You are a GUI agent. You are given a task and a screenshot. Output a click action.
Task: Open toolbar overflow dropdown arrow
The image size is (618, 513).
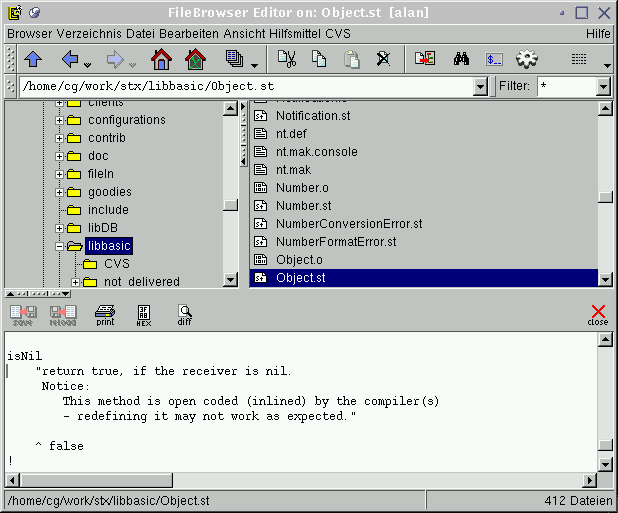click(x=607, y=66)
